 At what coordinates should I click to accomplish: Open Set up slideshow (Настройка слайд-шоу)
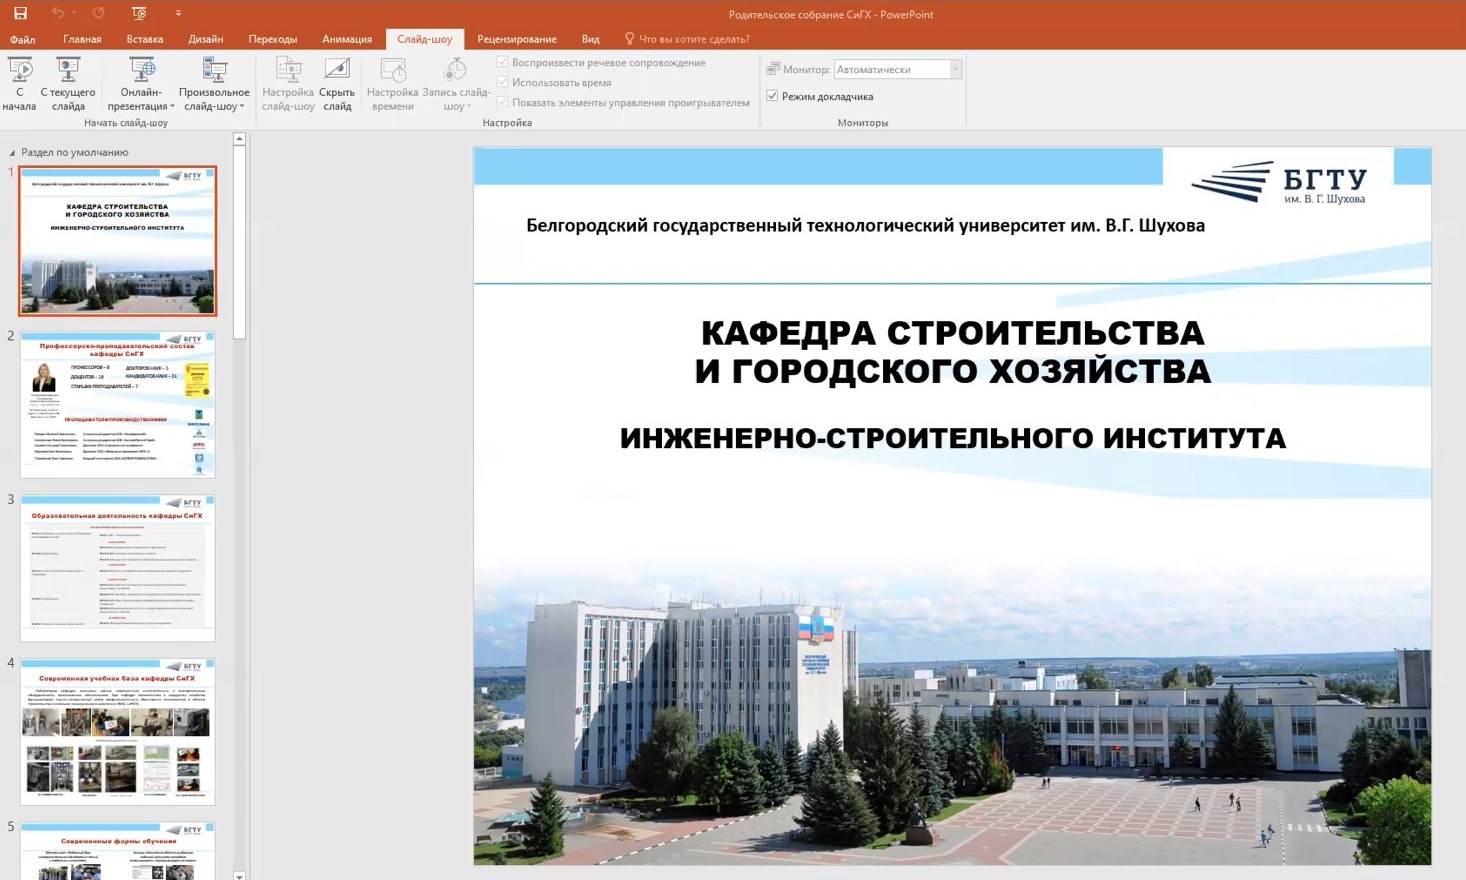288,84
